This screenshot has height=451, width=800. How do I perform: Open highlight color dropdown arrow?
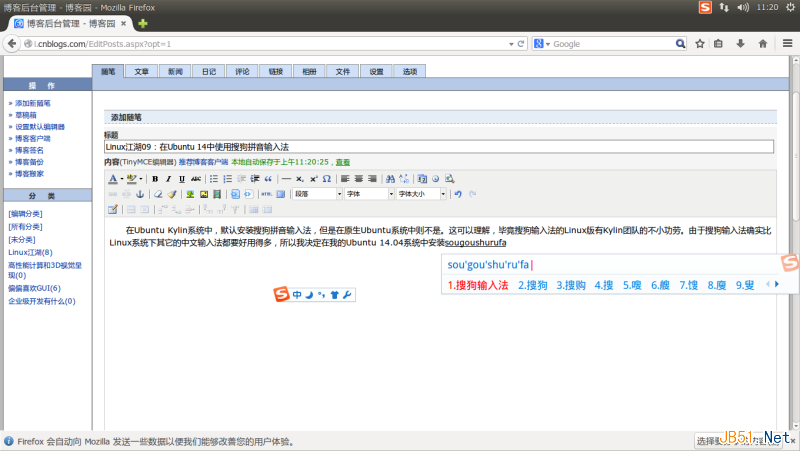(x=141, y=179)
